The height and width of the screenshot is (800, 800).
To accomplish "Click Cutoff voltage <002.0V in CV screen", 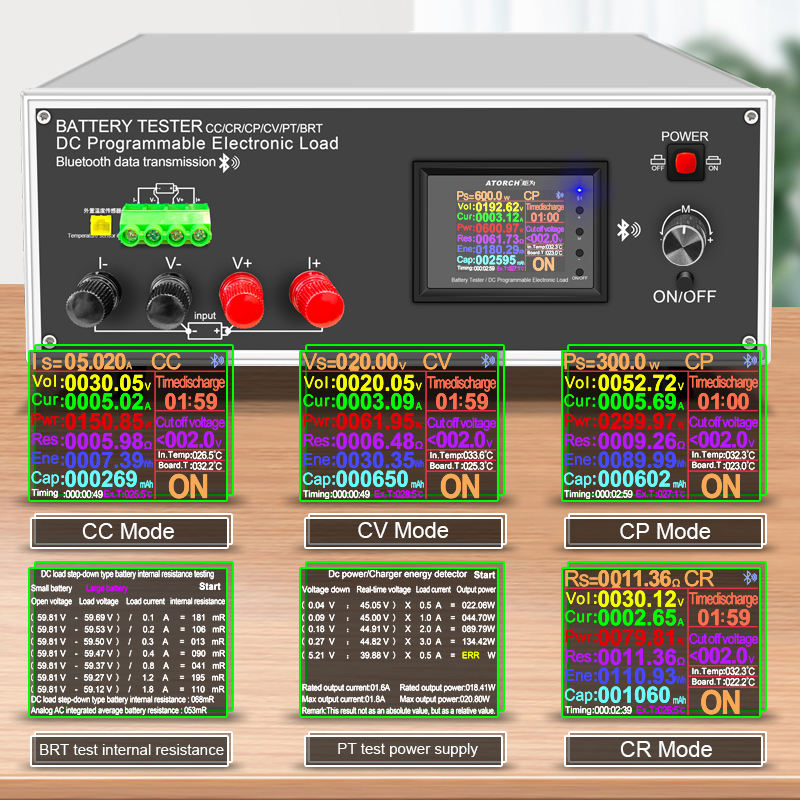I will click(x=461, y=432).
